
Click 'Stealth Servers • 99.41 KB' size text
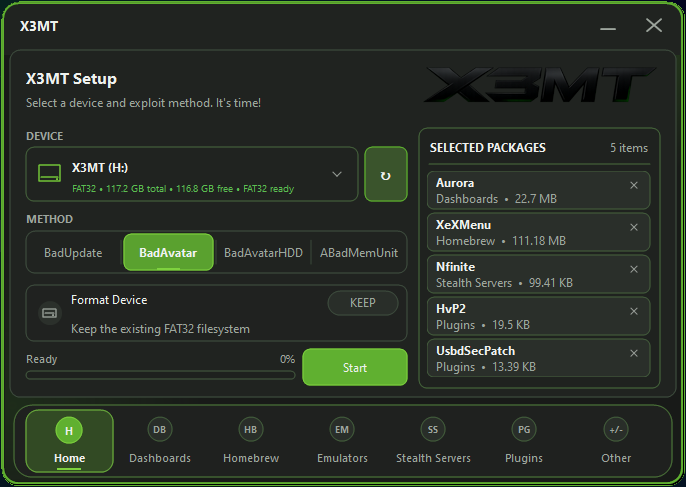point(504,283)
